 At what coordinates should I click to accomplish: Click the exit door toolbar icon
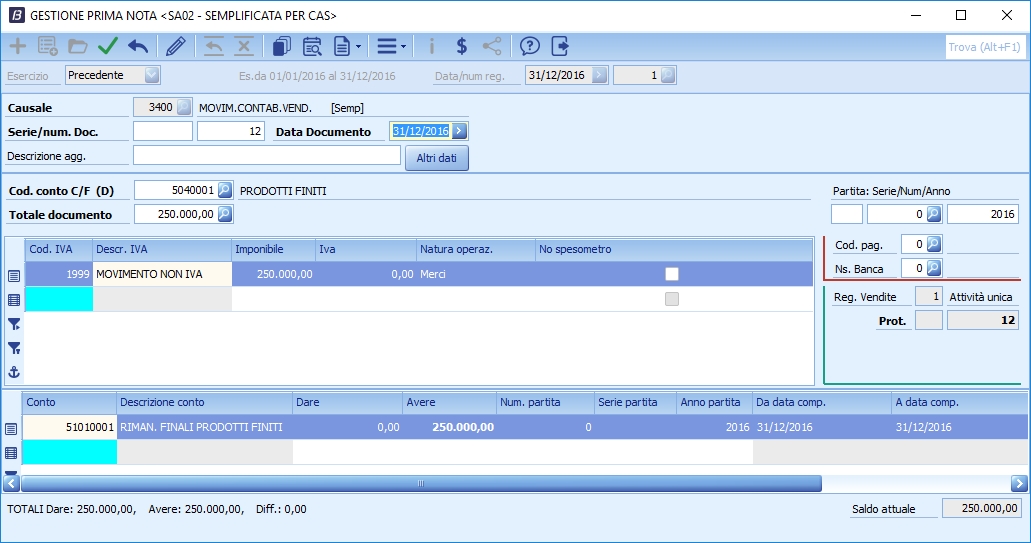point(560,46)
